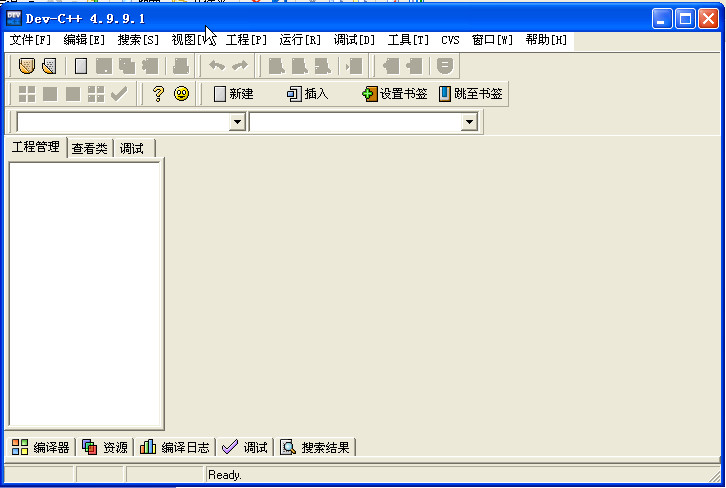Open the 工具[T] menu

tap(408, 40)
